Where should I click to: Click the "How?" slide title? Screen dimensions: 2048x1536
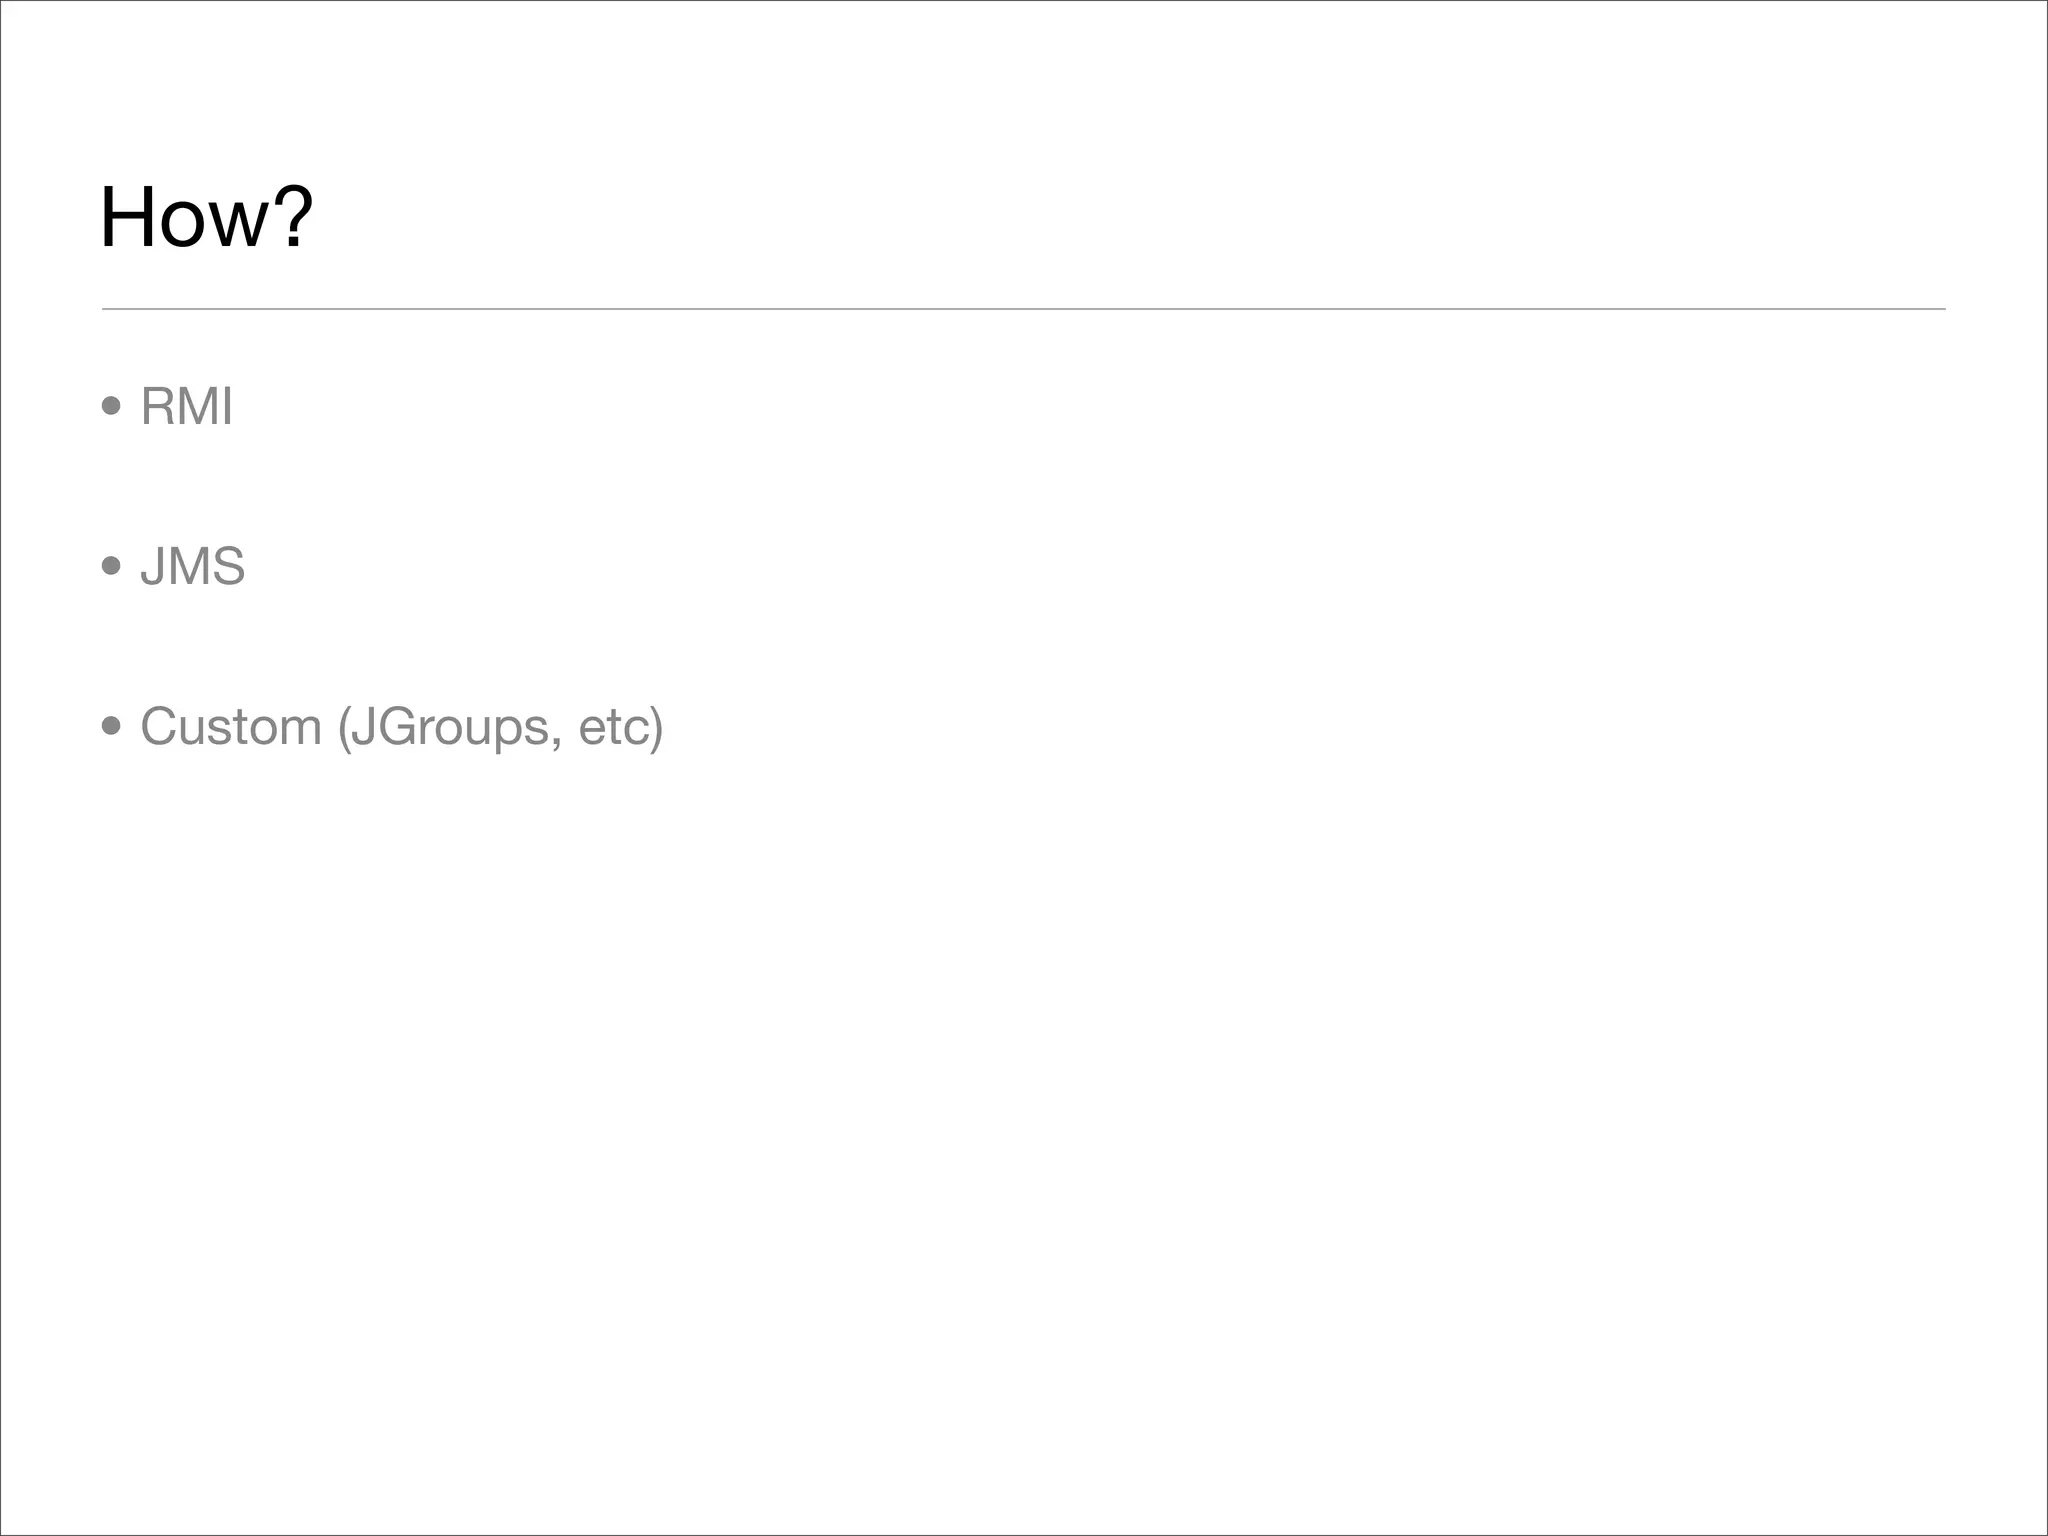tap(207, 217)
